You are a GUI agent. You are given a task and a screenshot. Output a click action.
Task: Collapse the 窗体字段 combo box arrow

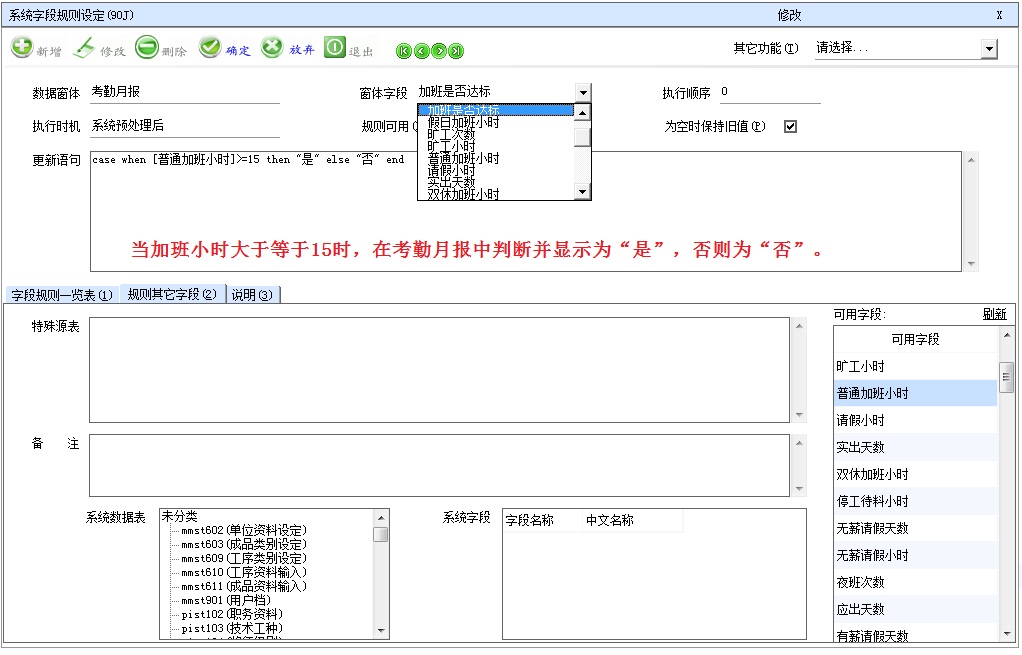[x=583, y=93]
